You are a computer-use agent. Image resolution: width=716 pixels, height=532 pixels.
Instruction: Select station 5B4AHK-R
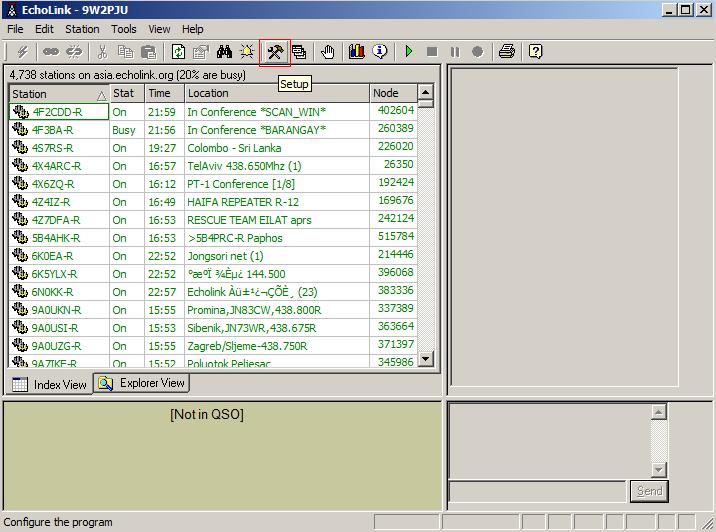56,238
